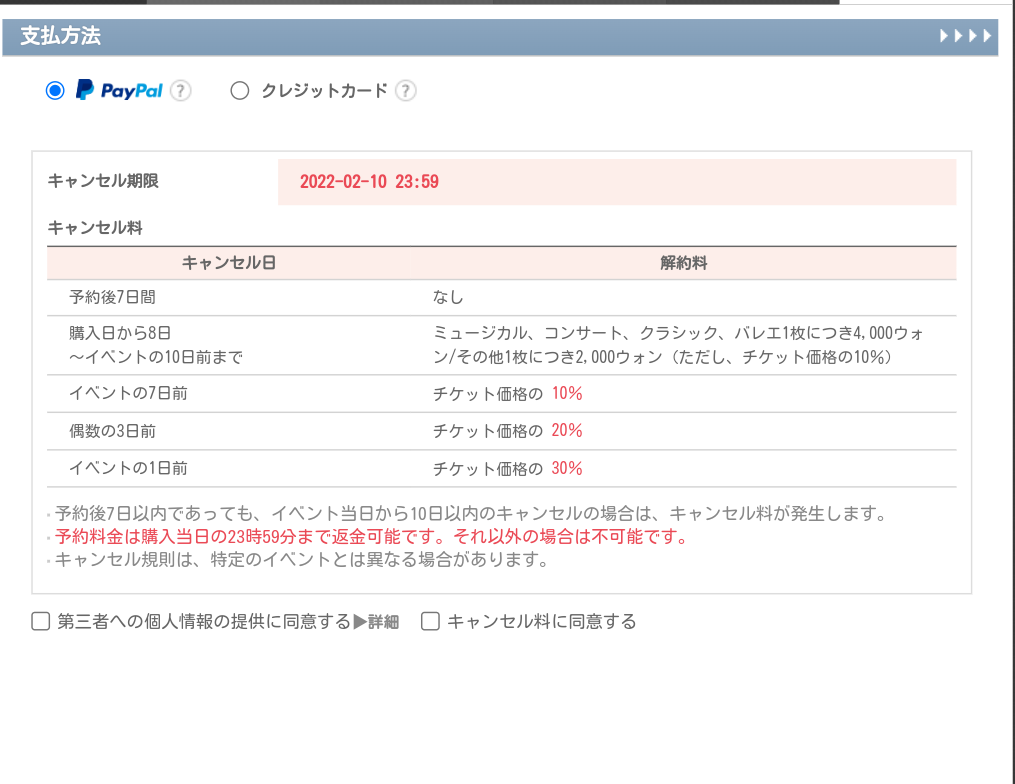Click the 予約後7日間 table row

pyautogui.click(x=112, y=297)
